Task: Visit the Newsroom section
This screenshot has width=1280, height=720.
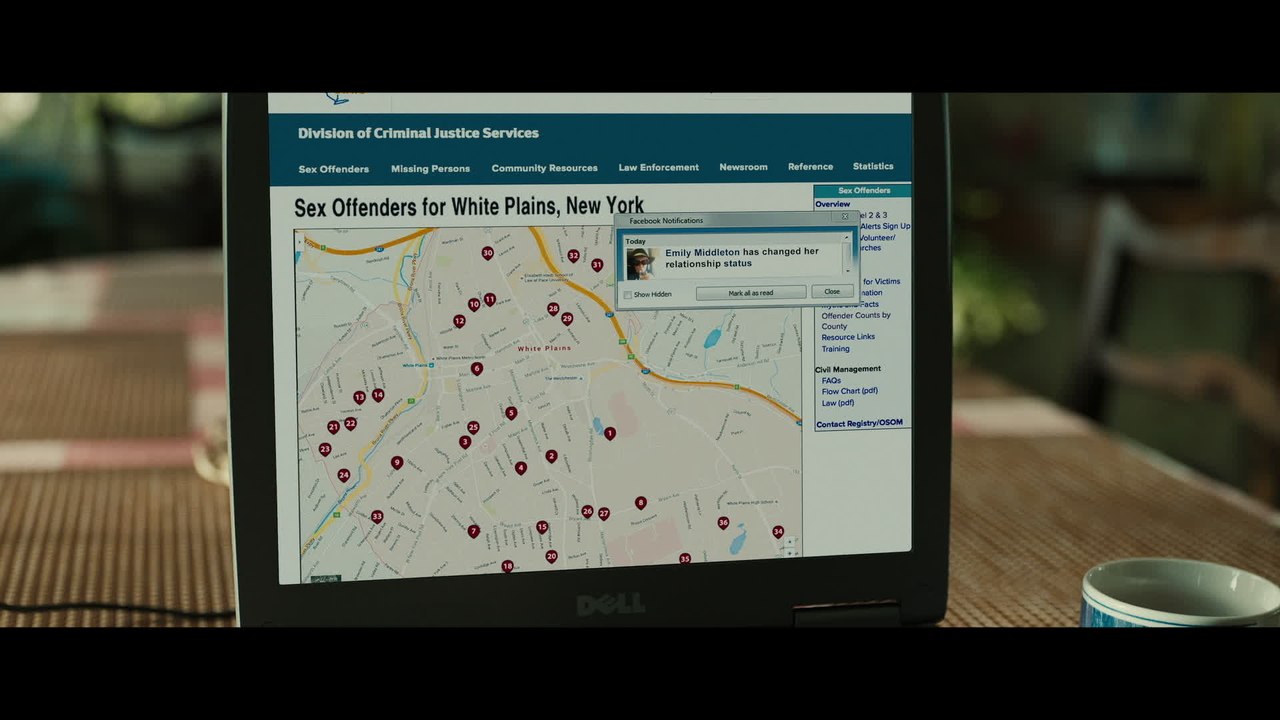Action: click(744, 167)
